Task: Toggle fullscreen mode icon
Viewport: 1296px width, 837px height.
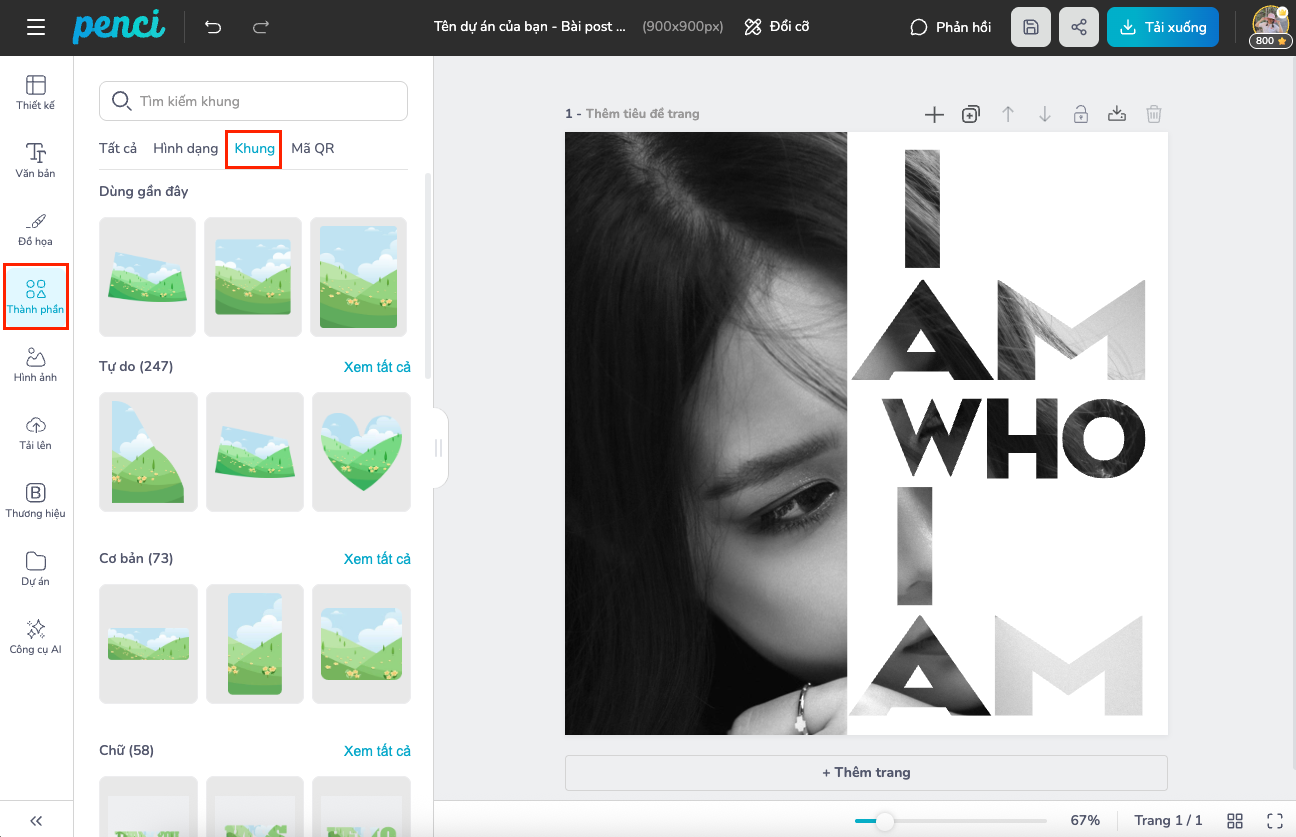Action: point(1274,820)
